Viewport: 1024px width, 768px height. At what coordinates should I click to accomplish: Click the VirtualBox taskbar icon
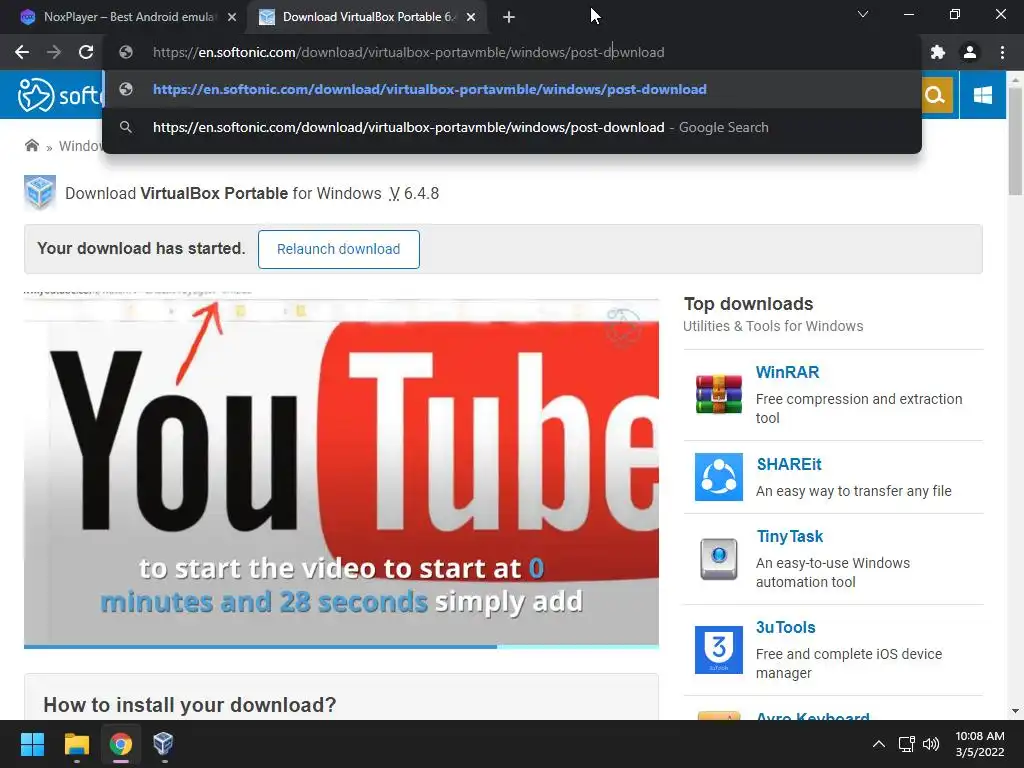[163, 744]
